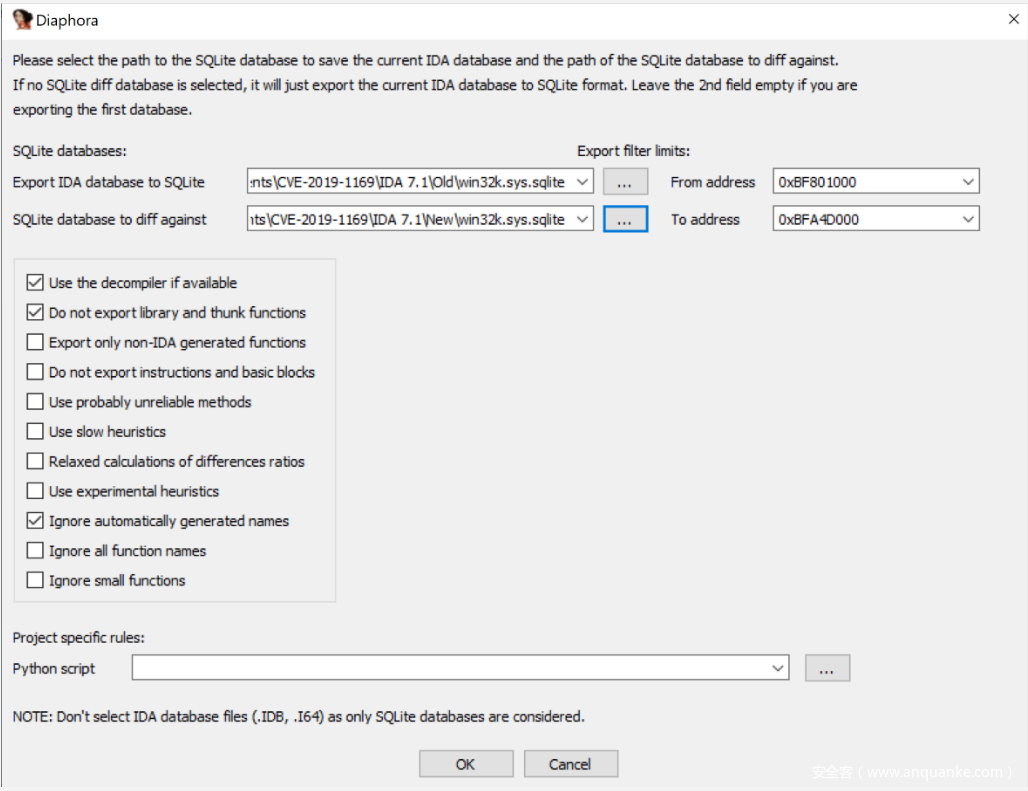Click the Diaphora title bar icon

[22, 20]
